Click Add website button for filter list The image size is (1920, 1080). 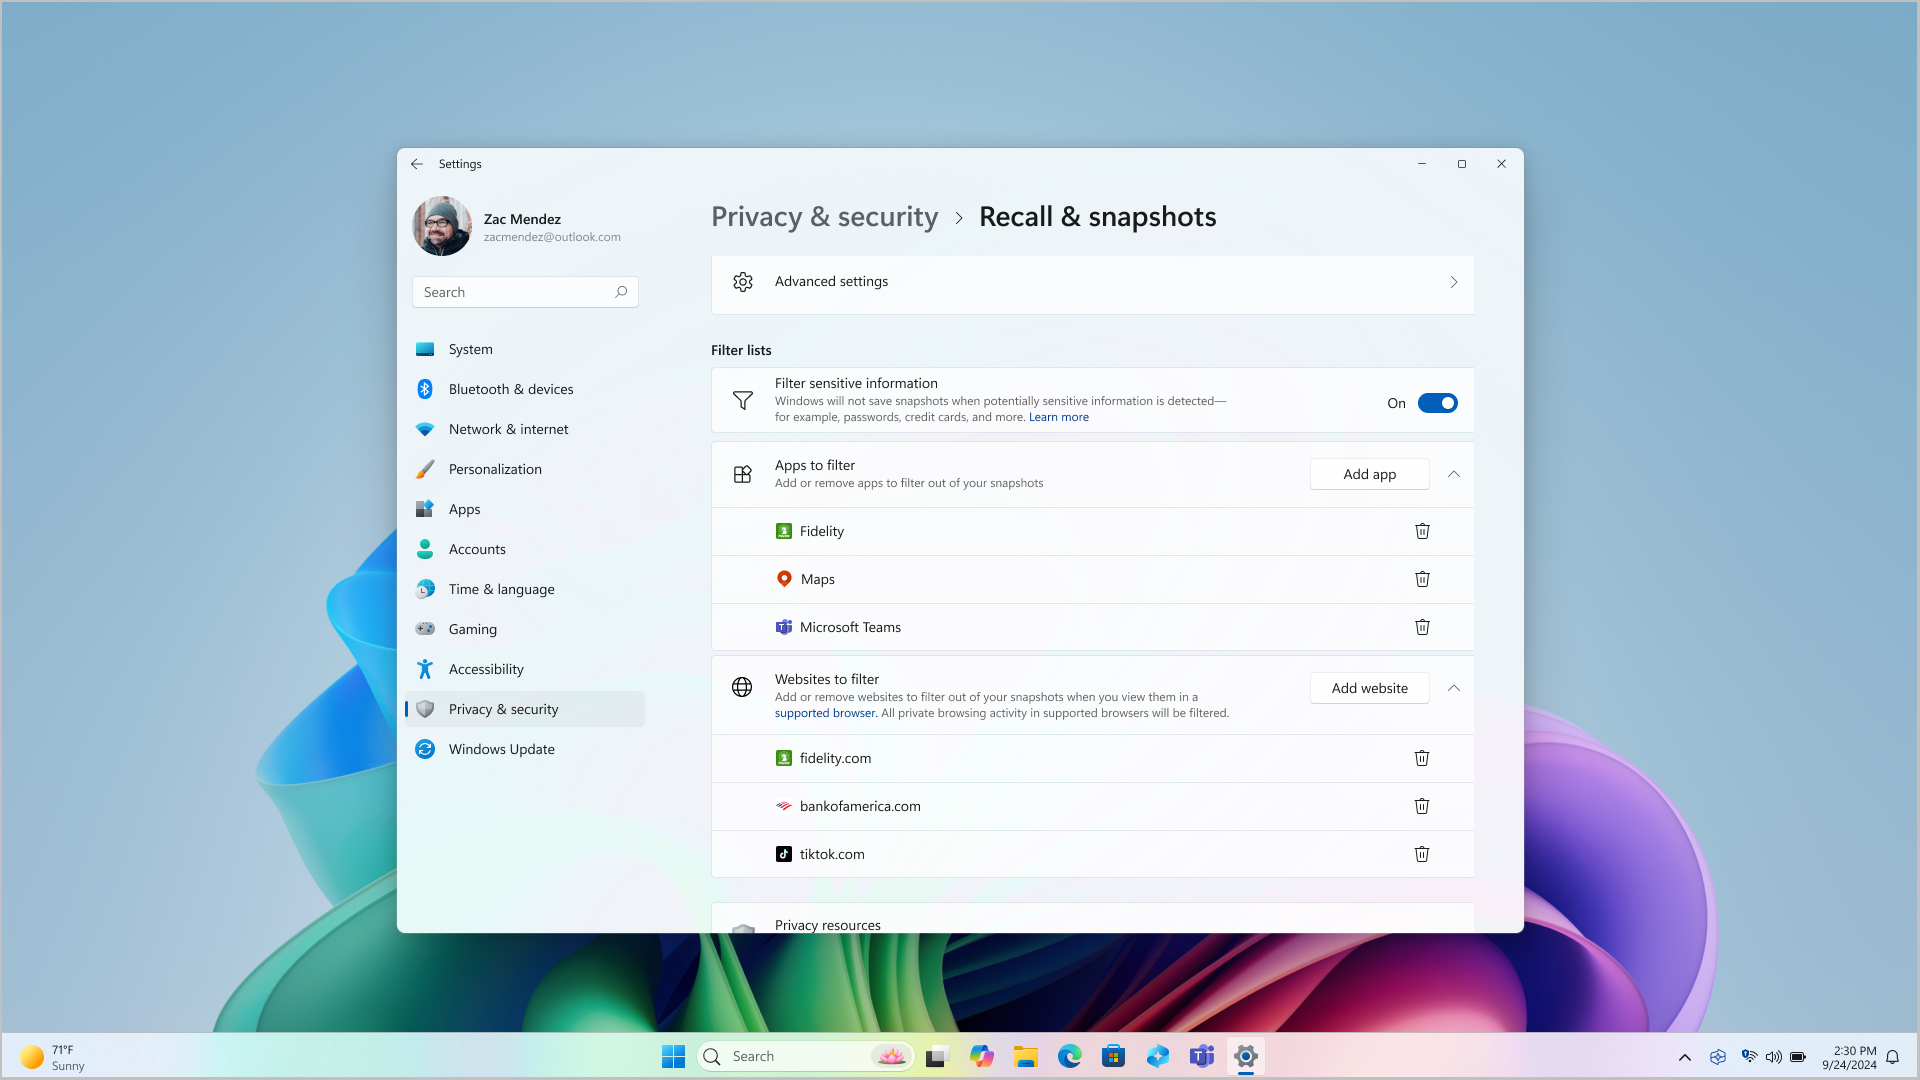(x=1369, y=687)
